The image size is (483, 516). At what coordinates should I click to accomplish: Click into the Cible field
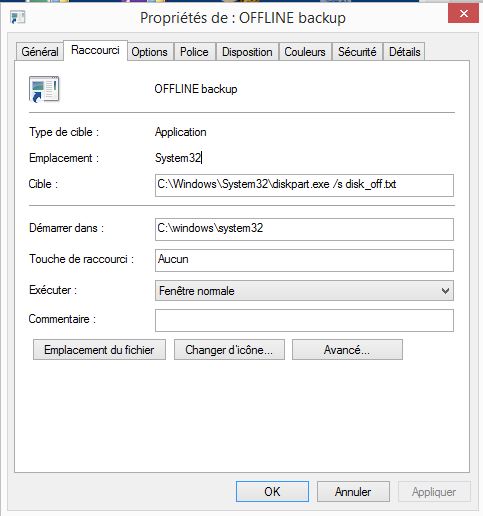point(304,185)
